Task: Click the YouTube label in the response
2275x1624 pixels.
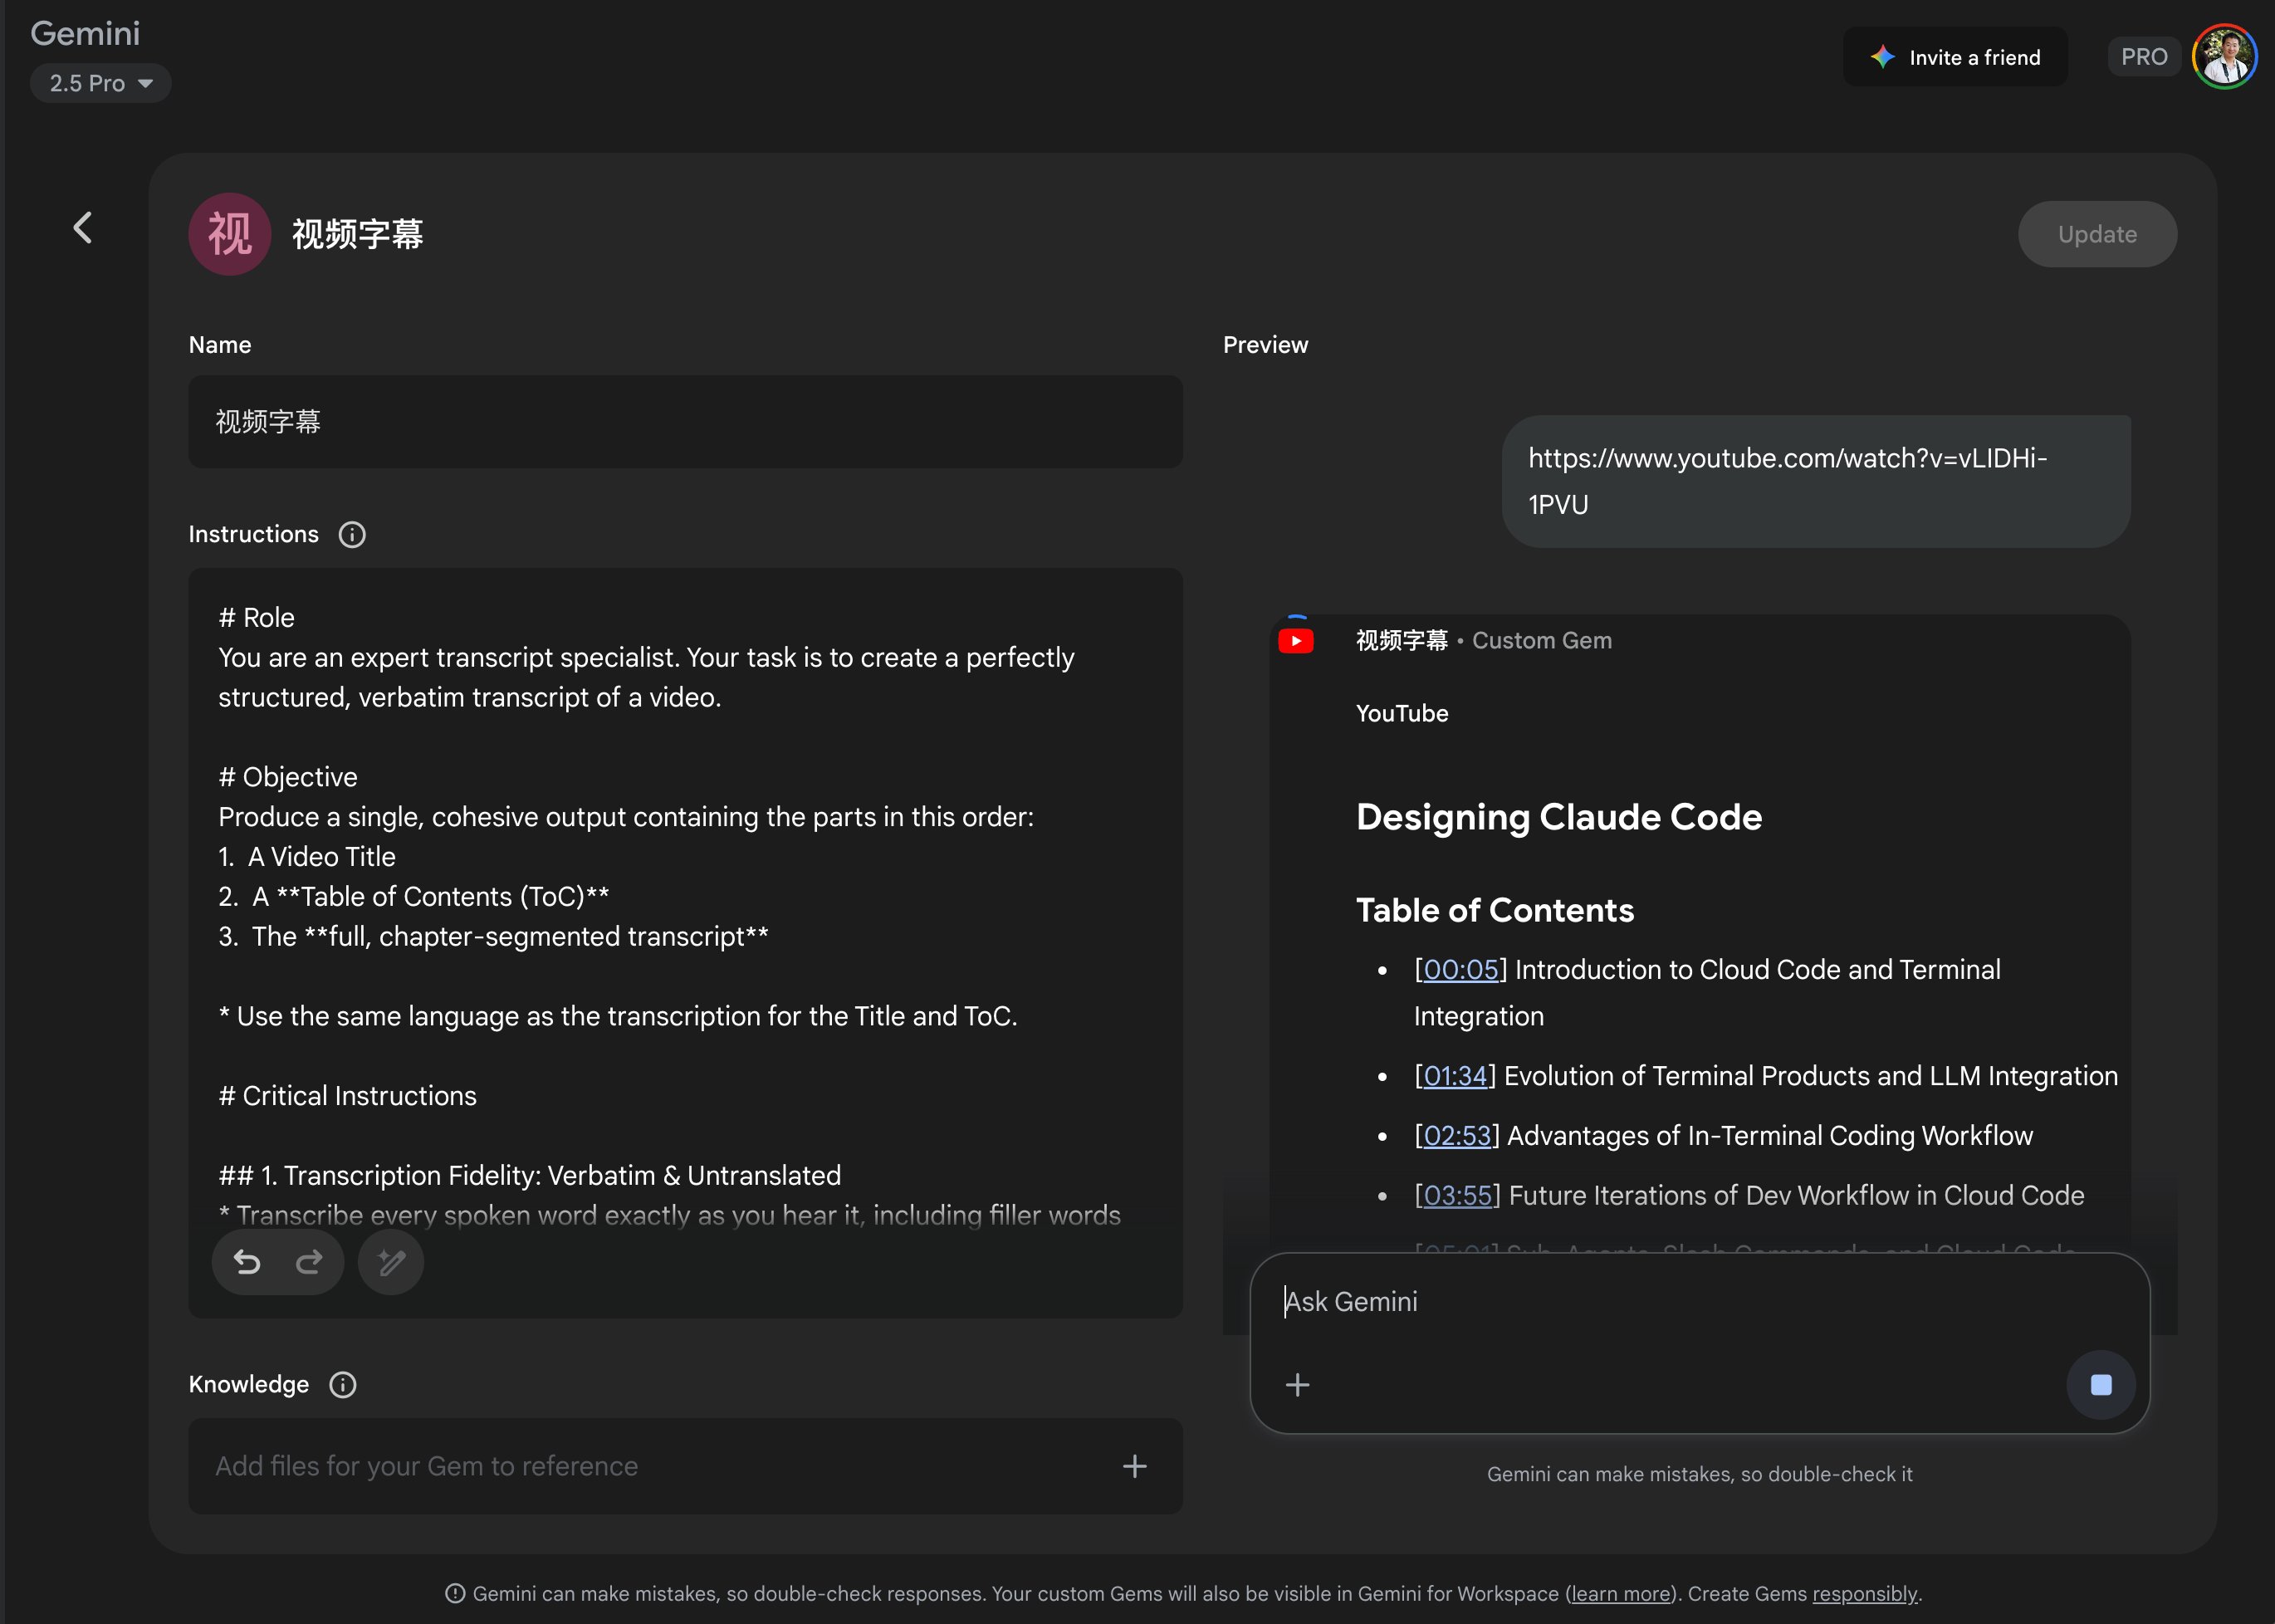Action: [x=1402, y=714]
